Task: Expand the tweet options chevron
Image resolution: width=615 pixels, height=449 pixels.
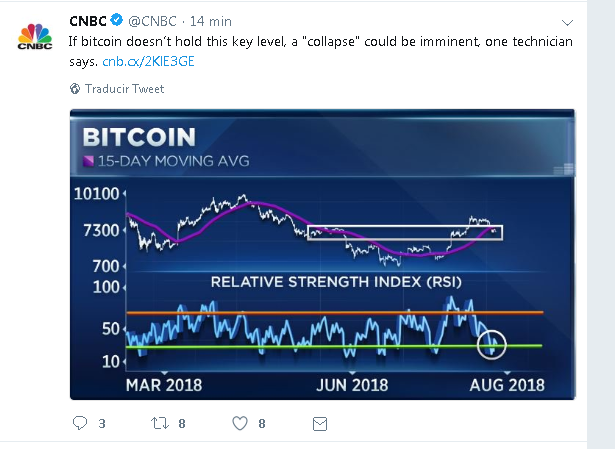Action: click(567, 23)
